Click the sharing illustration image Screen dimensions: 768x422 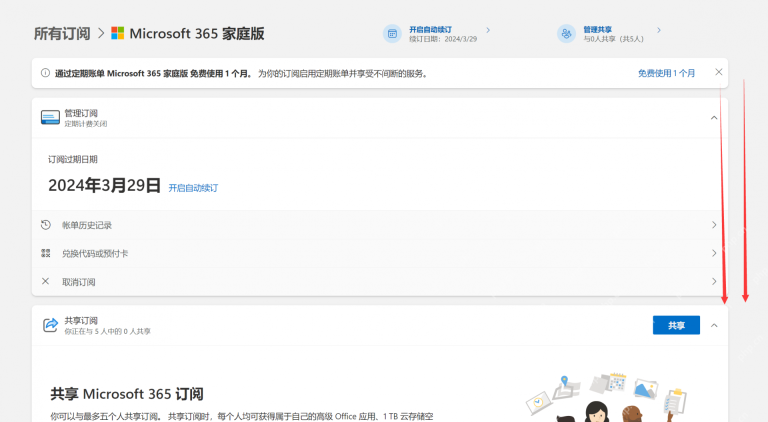point(607,398)
